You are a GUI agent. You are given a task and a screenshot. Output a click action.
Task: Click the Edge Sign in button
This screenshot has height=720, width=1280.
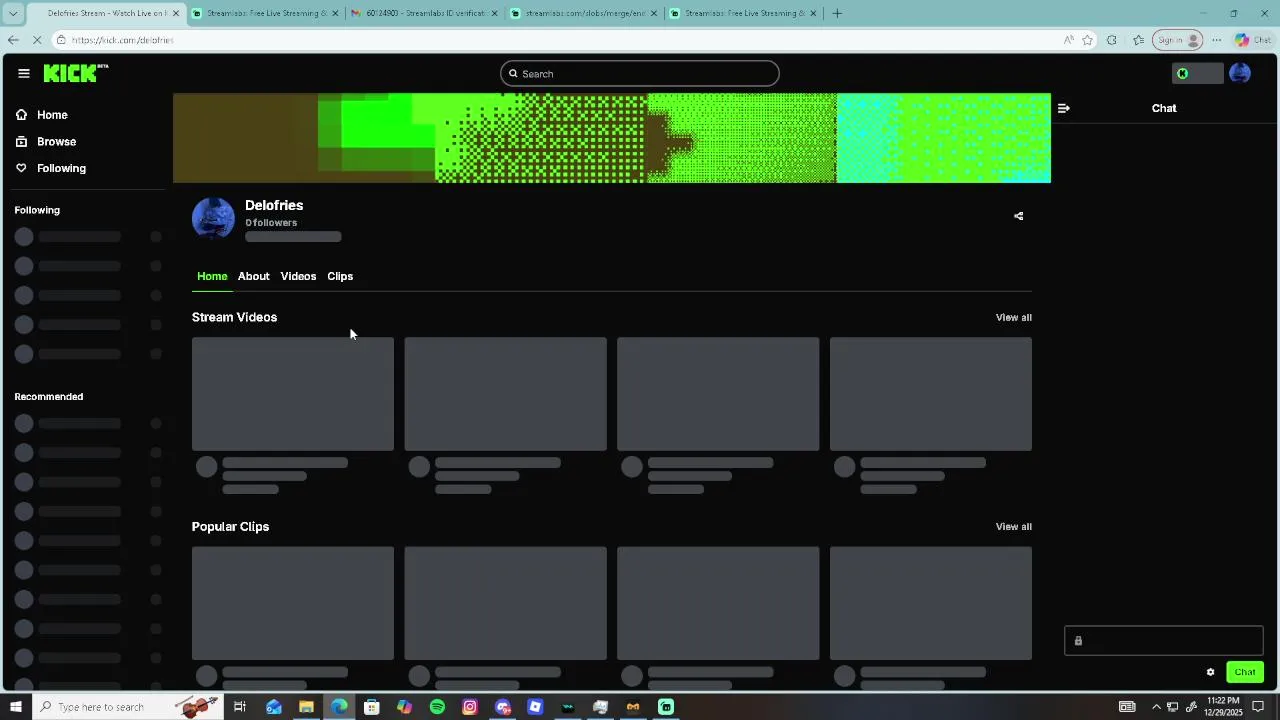coord(1177,40)
